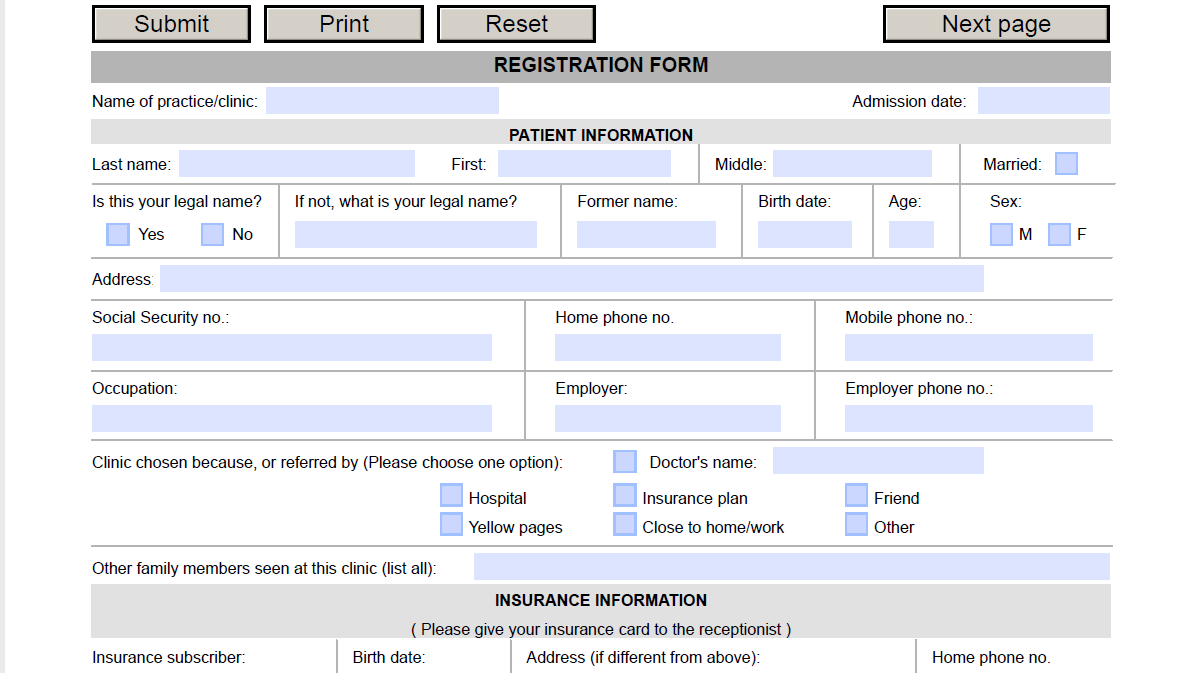The height and width of the screenshot is (673, 1198).
Task: Check the Friend referral option
Action: pyautogui.click(x=856, y=495)
